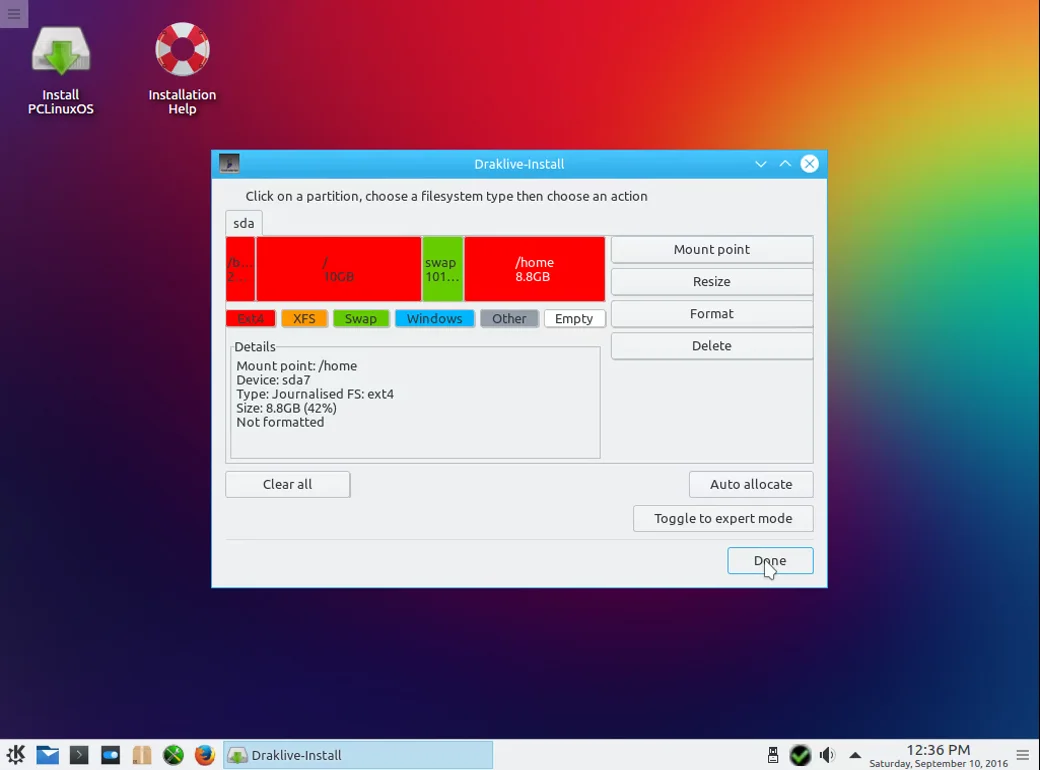Click the Auto allocate button

coord(751,484)
